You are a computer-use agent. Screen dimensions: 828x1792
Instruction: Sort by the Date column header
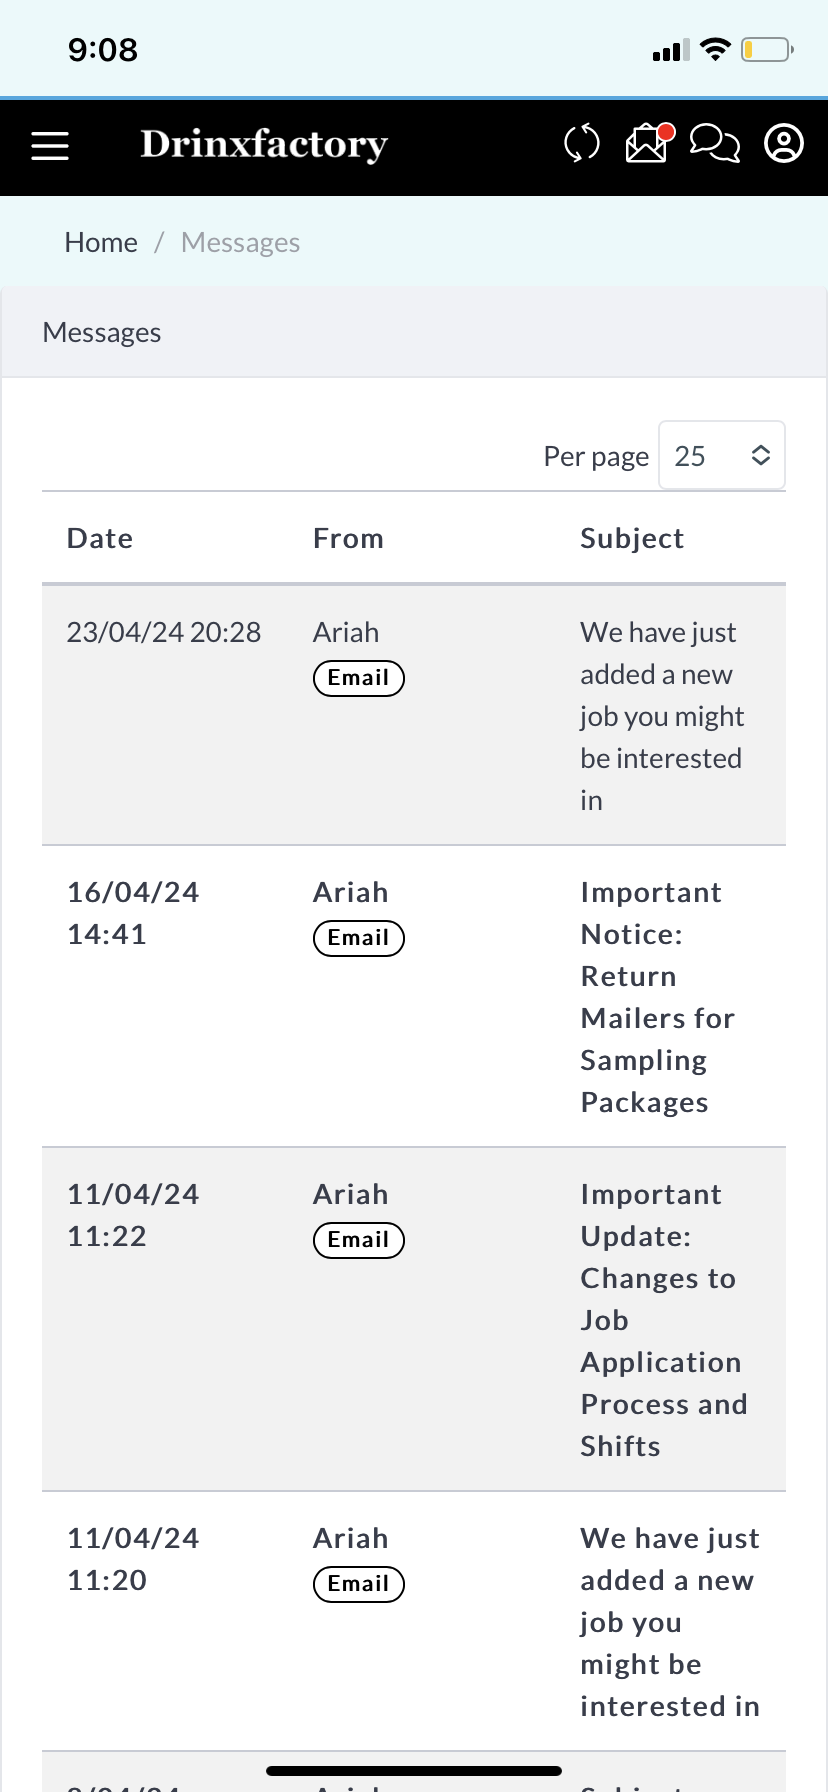100,538
